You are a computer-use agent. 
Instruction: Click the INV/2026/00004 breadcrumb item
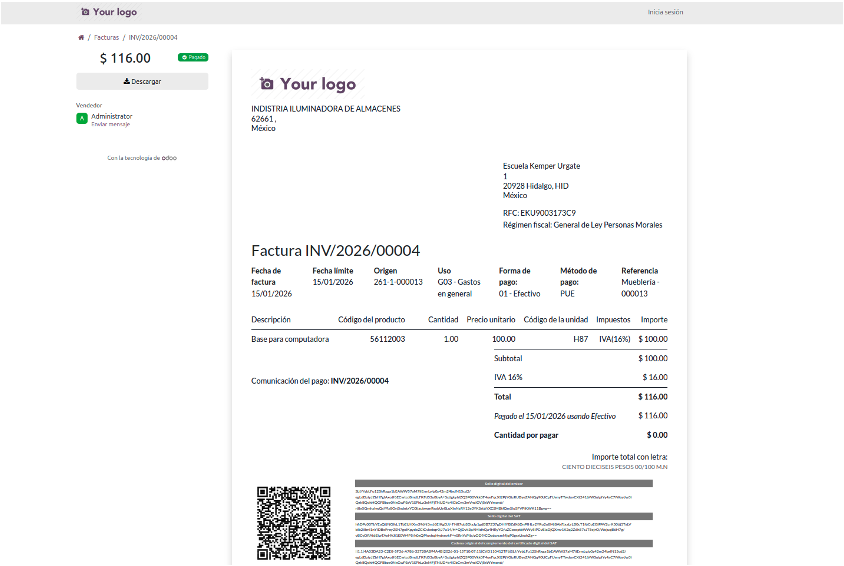coord(153,38)
